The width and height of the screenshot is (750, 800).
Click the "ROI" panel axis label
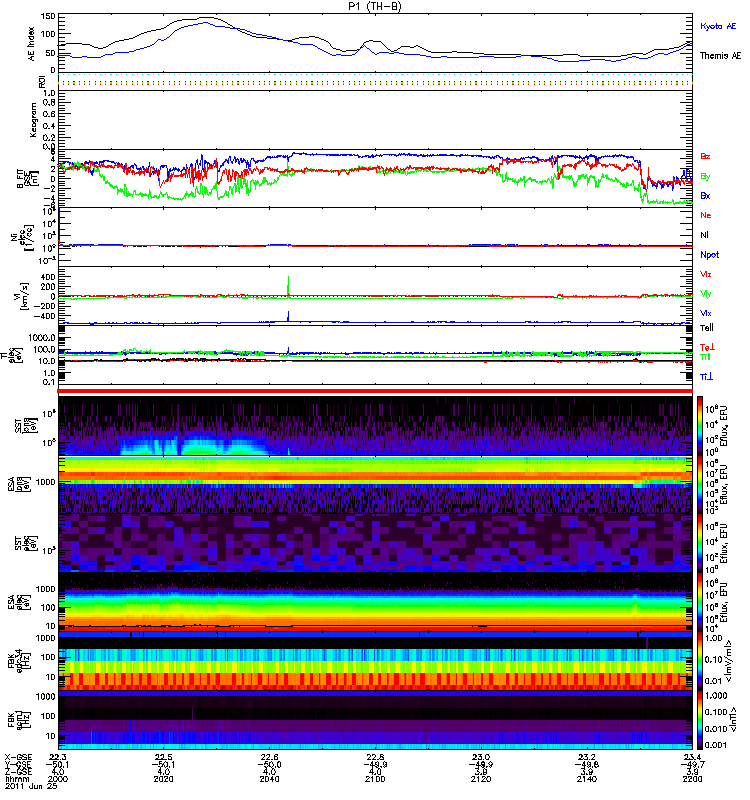click(42, 82)
